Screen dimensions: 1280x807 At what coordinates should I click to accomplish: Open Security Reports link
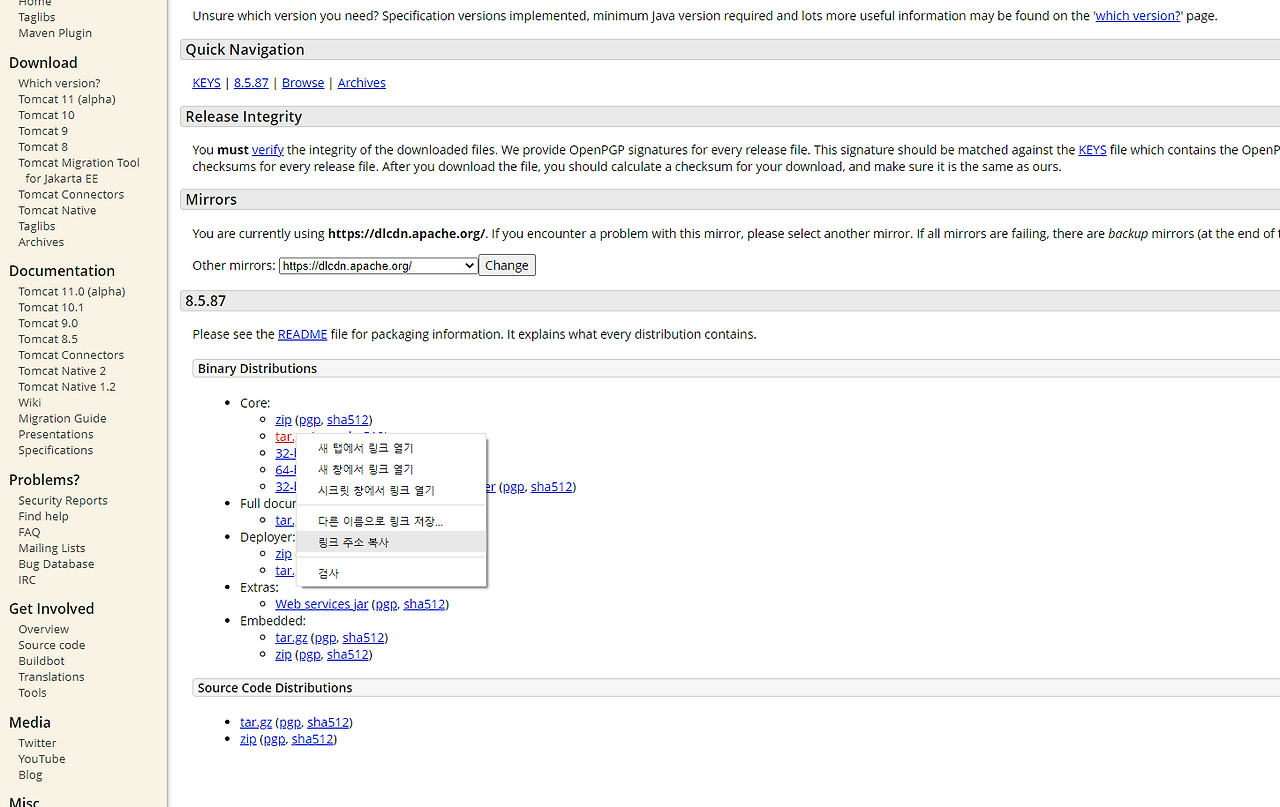coord(63,501)
